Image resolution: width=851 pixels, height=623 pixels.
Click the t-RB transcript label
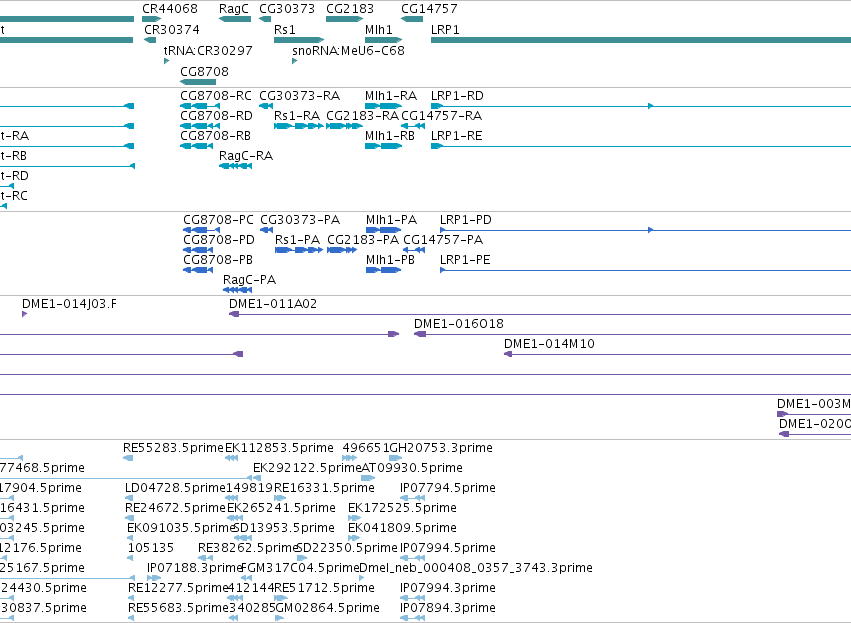point(14,156)
